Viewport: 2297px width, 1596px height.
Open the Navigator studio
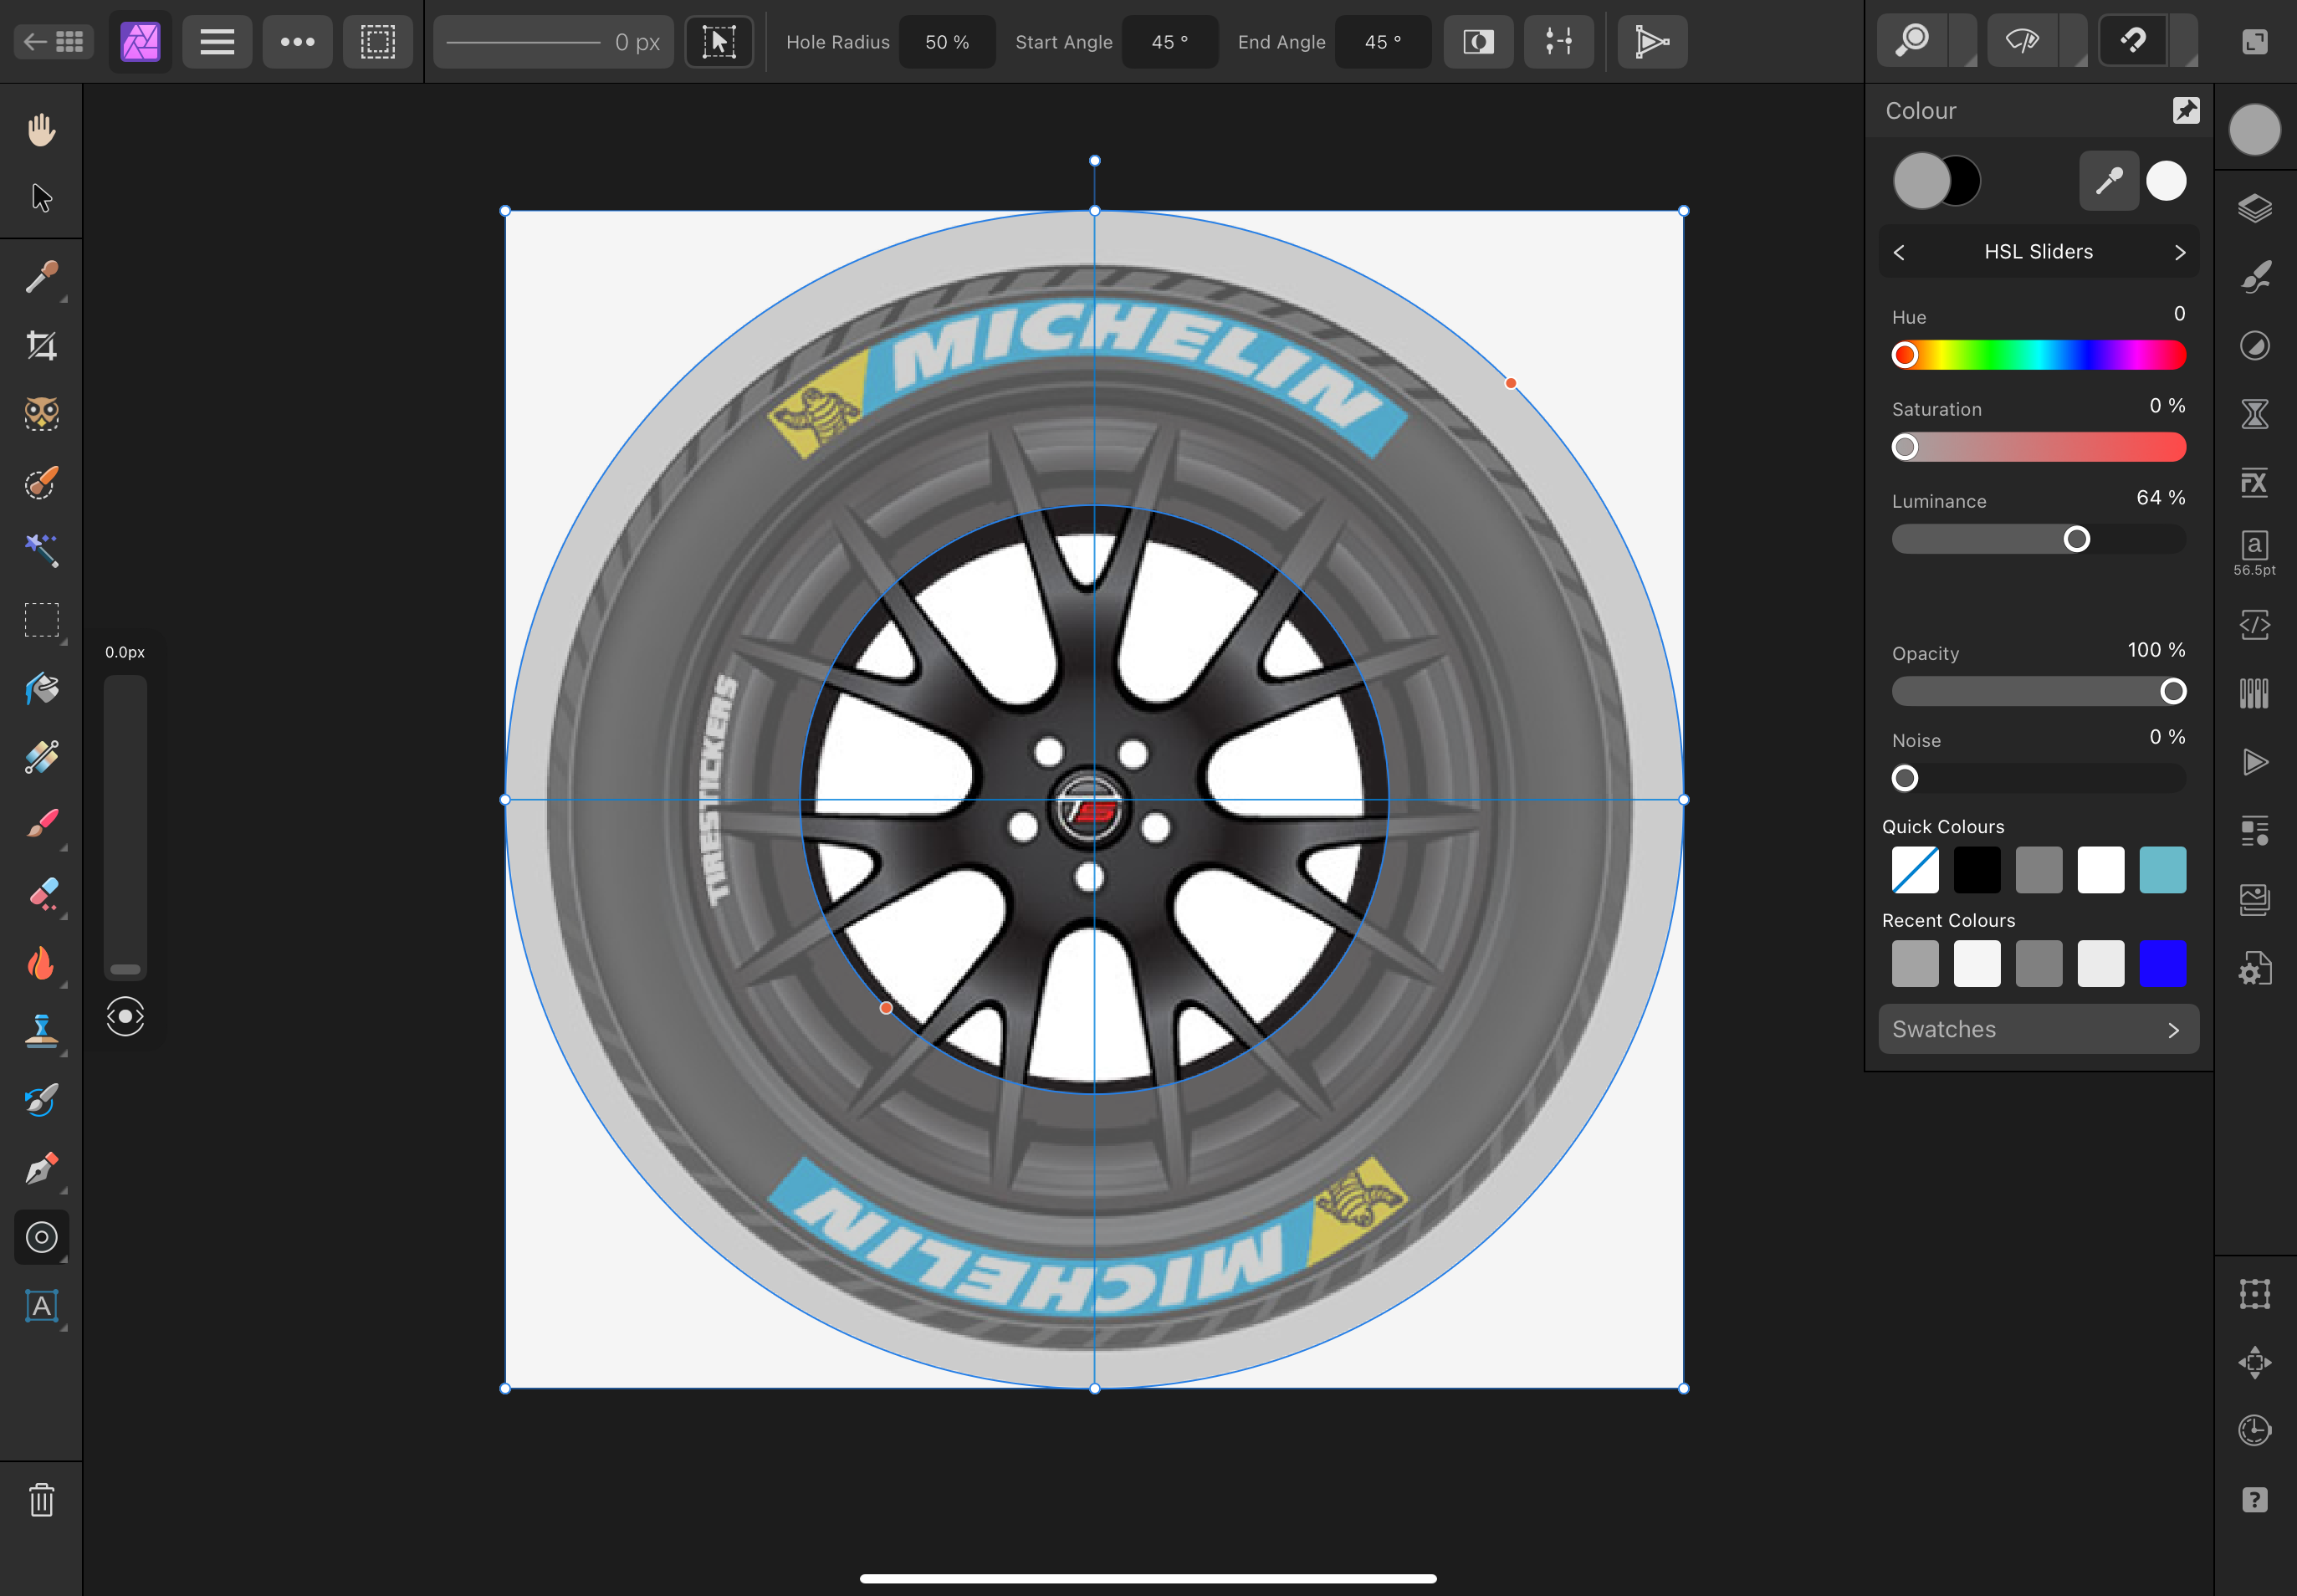(2255, 1362)
